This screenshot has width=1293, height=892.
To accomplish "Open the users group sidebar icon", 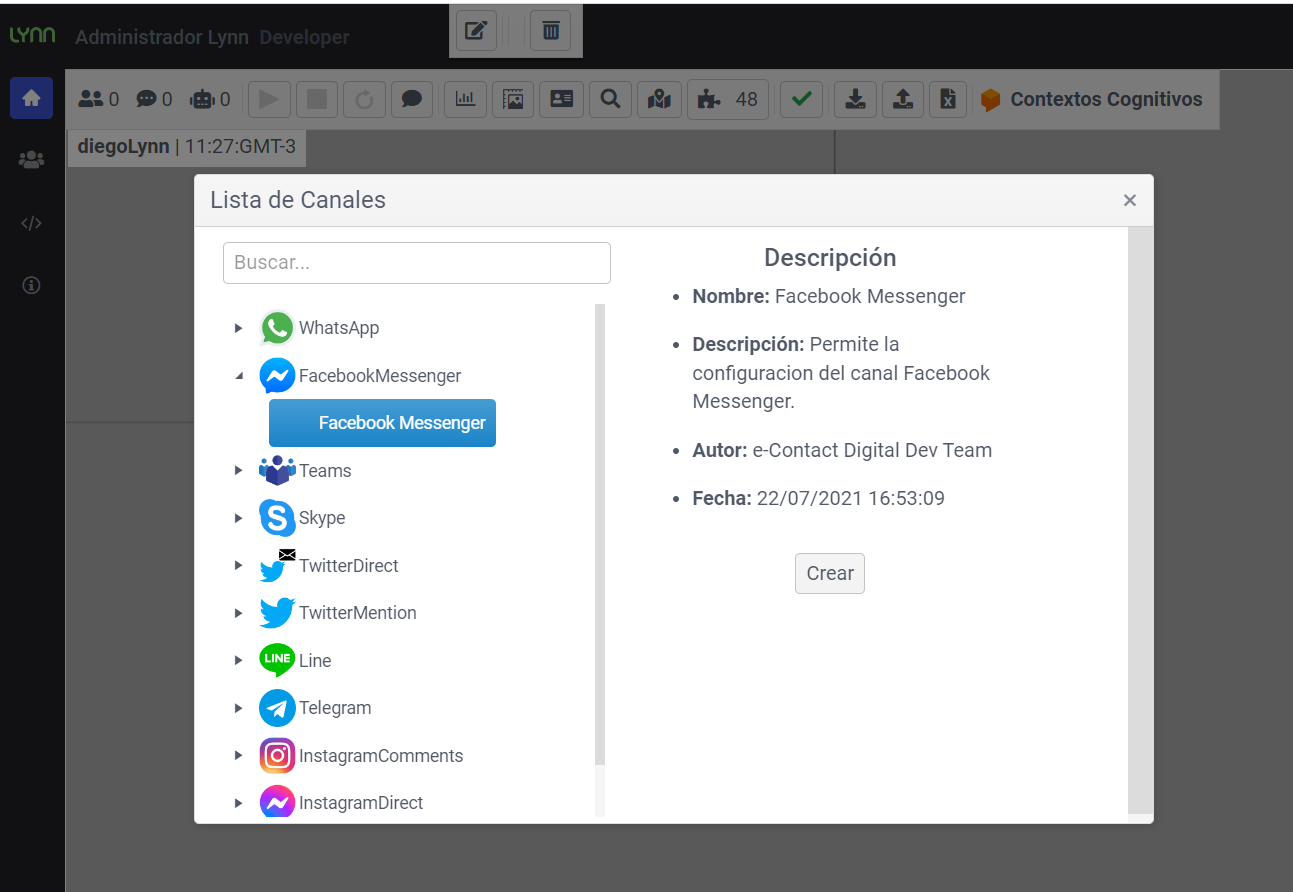I will pyautogui.click(x=31, y=159).
